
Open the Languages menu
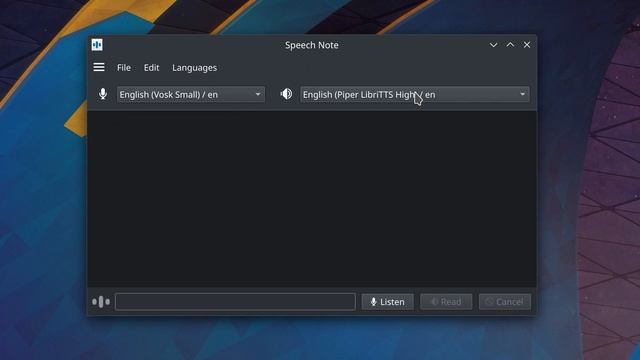coord(194,68)
